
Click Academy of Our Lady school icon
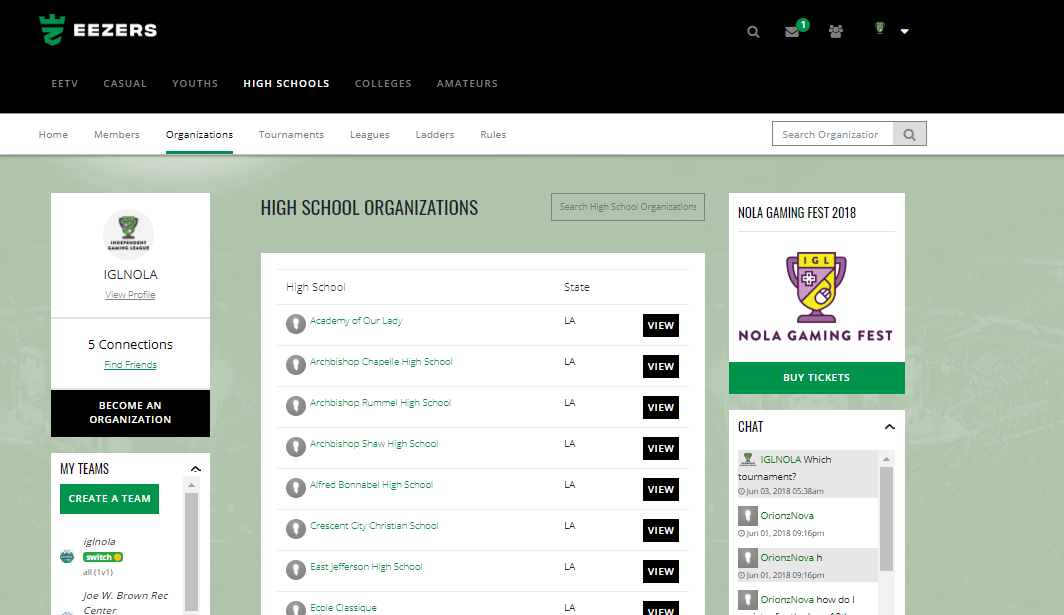click(x=296, y=324)
